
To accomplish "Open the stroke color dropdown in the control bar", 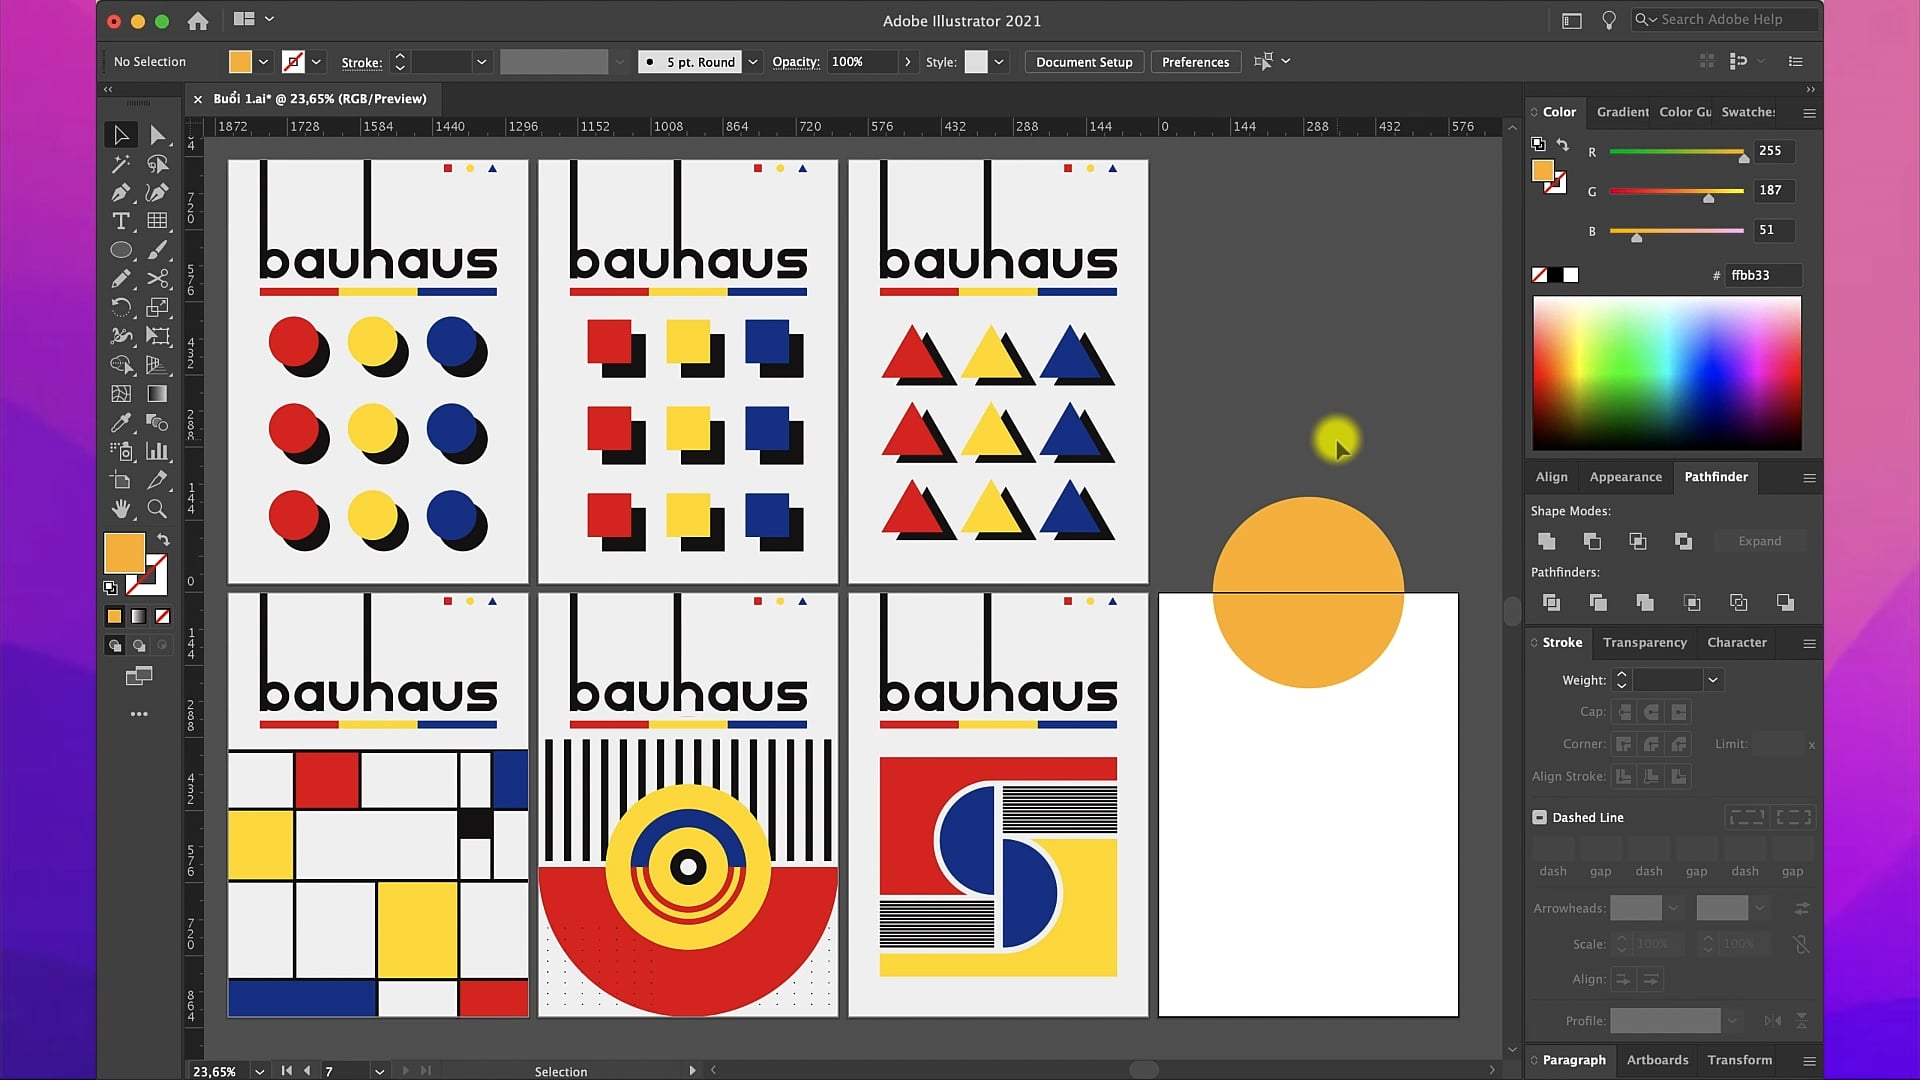I will click(316, 62).
